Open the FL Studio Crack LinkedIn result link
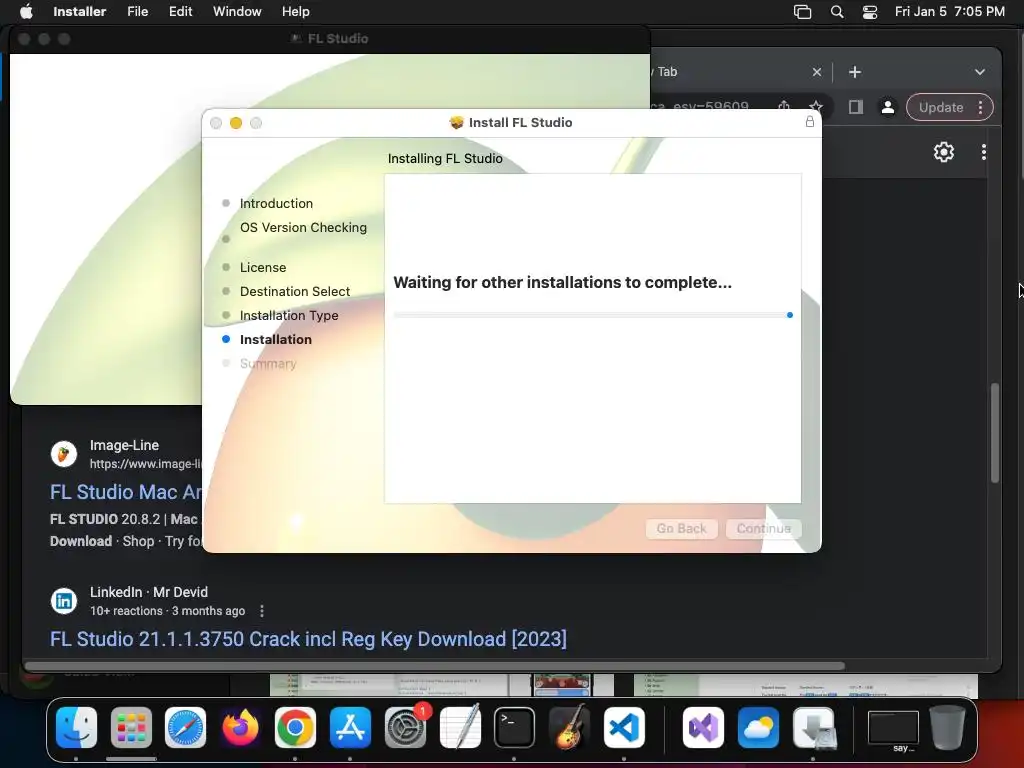The width and height of the screenshot is (1024, 768). [308, 639]
